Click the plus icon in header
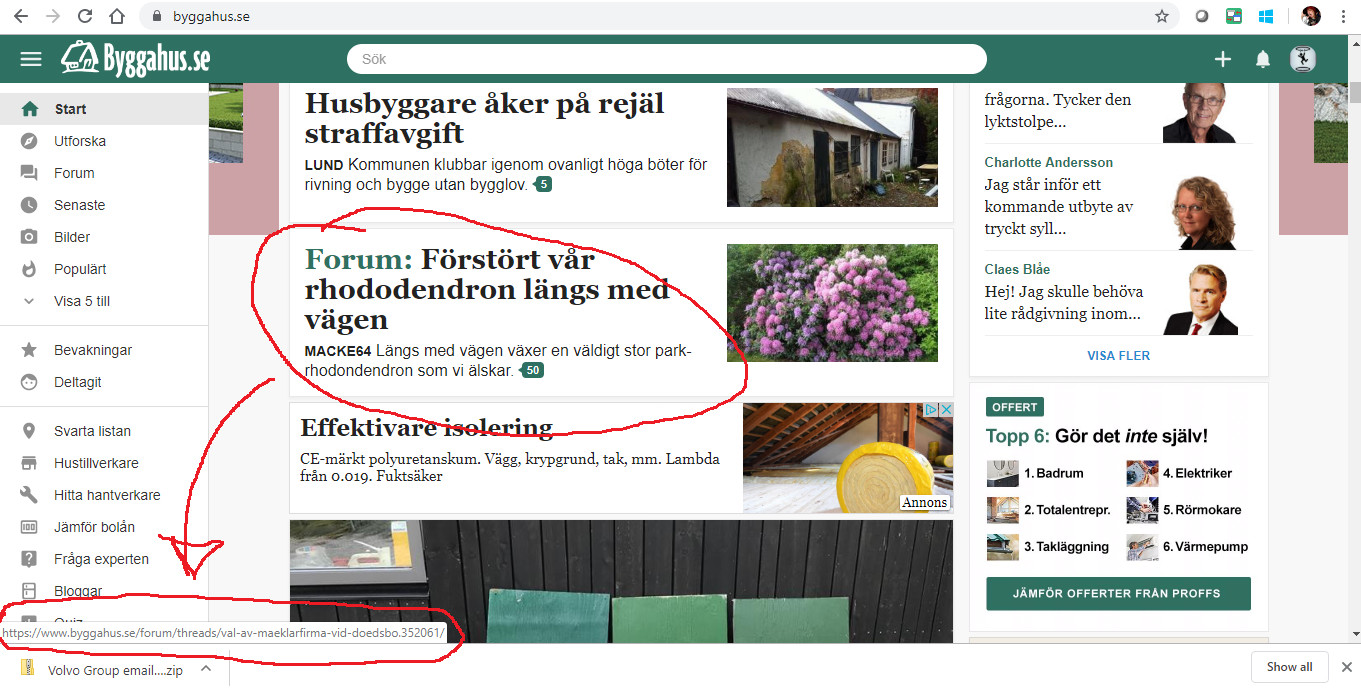 (1222, 59)
